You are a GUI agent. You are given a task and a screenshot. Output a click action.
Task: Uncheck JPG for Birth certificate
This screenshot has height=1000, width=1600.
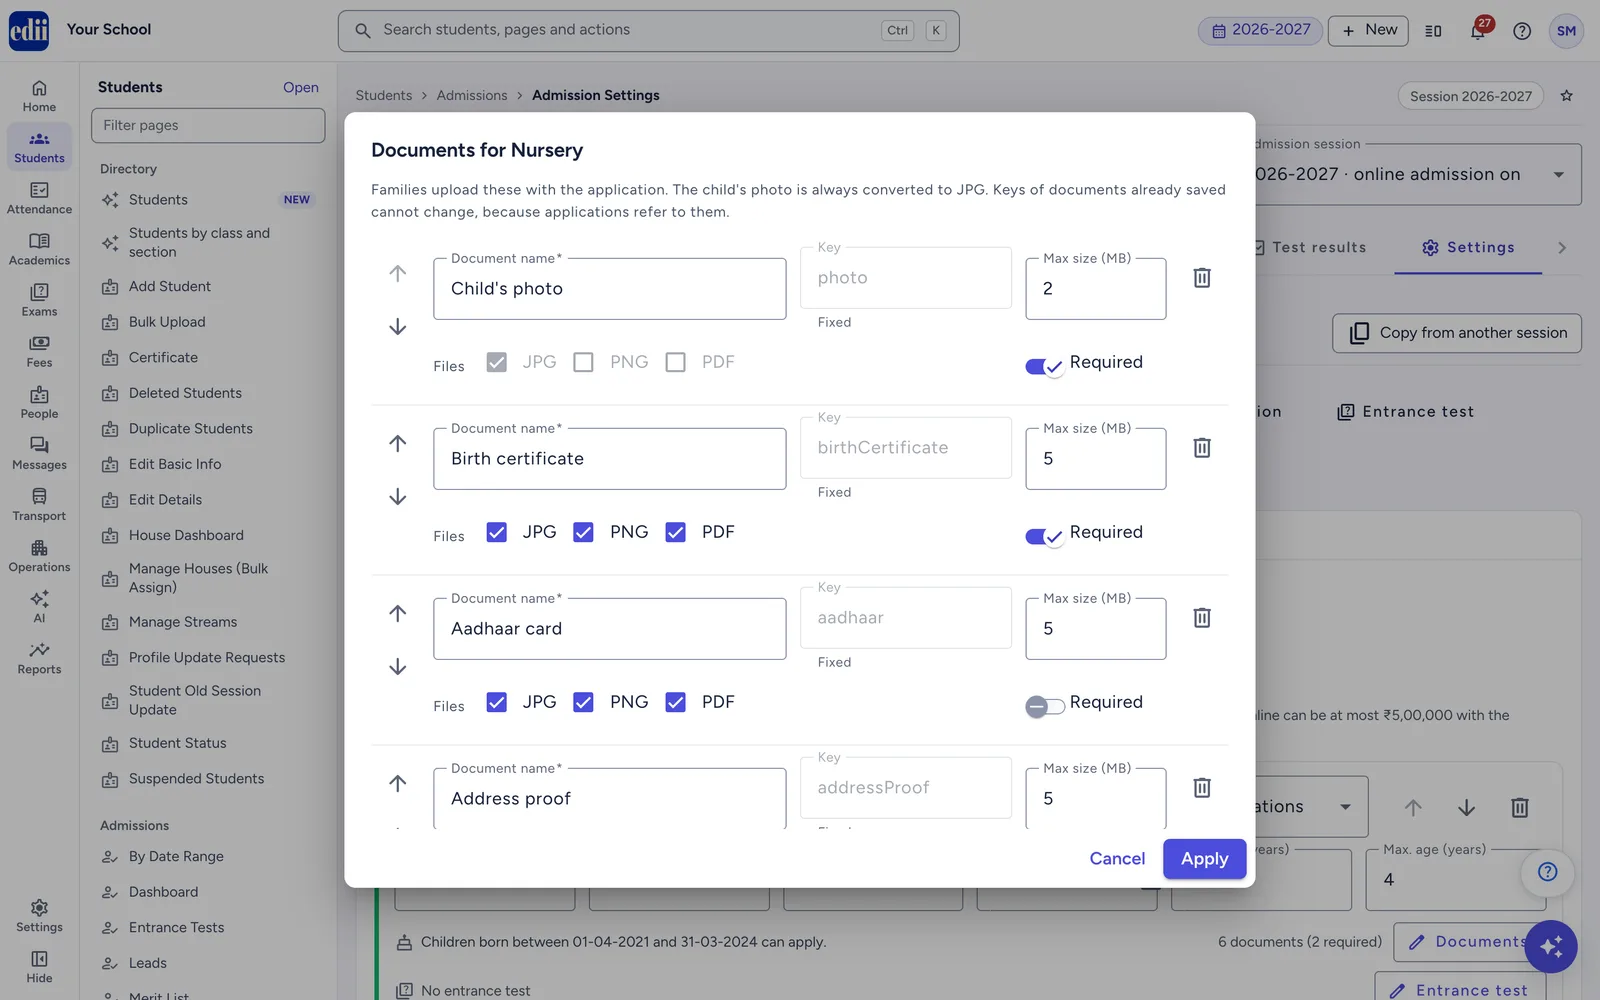point(497,532)
